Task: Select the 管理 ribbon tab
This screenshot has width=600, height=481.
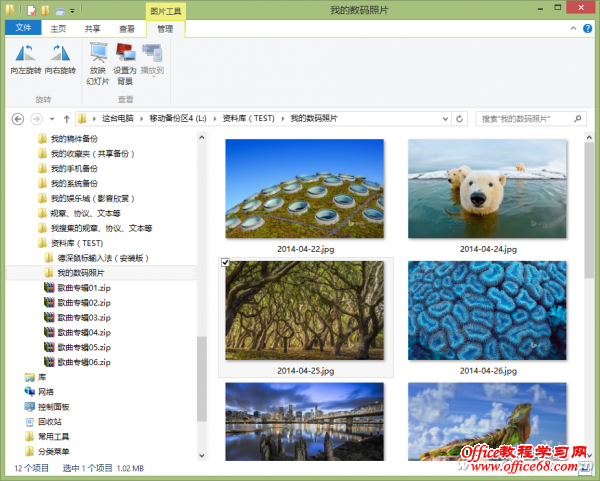Action: click(165, 29)
